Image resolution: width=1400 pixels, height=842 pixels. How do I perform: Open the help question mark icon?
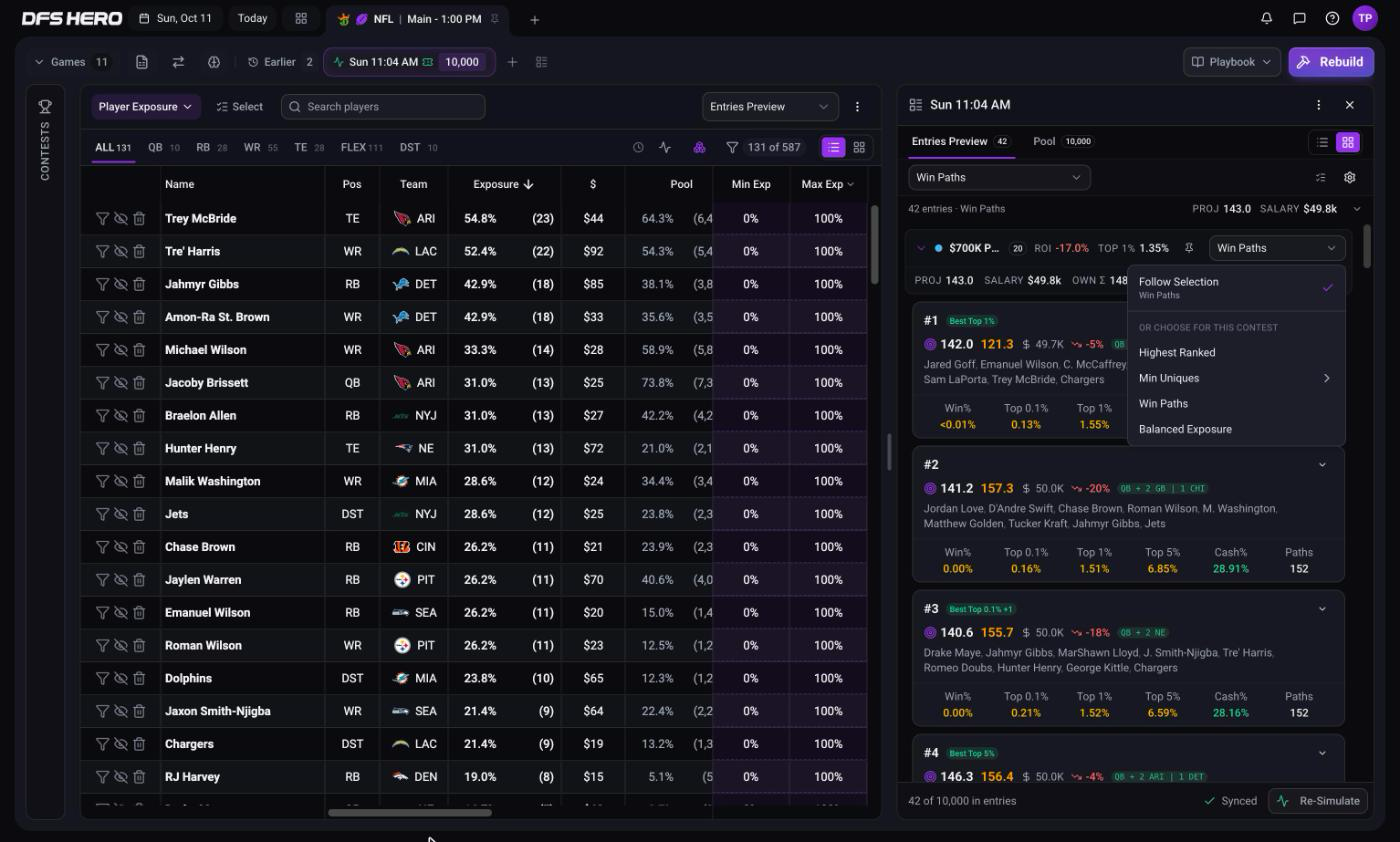1332,18
